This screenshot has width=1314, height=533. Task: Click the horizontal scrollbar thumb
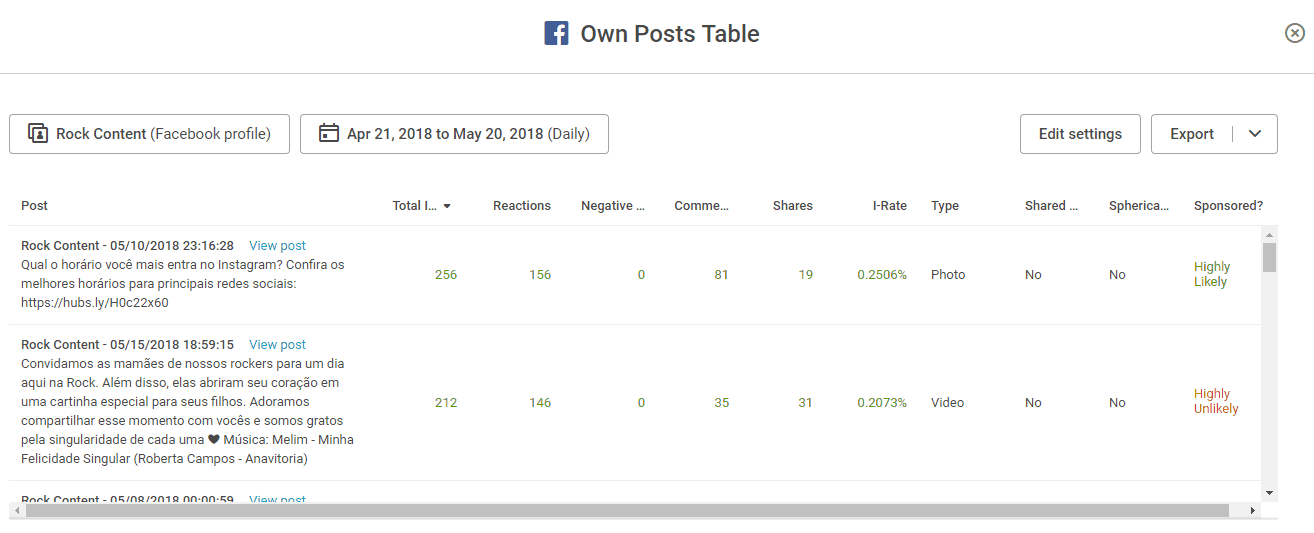click(x=627, y=510)
